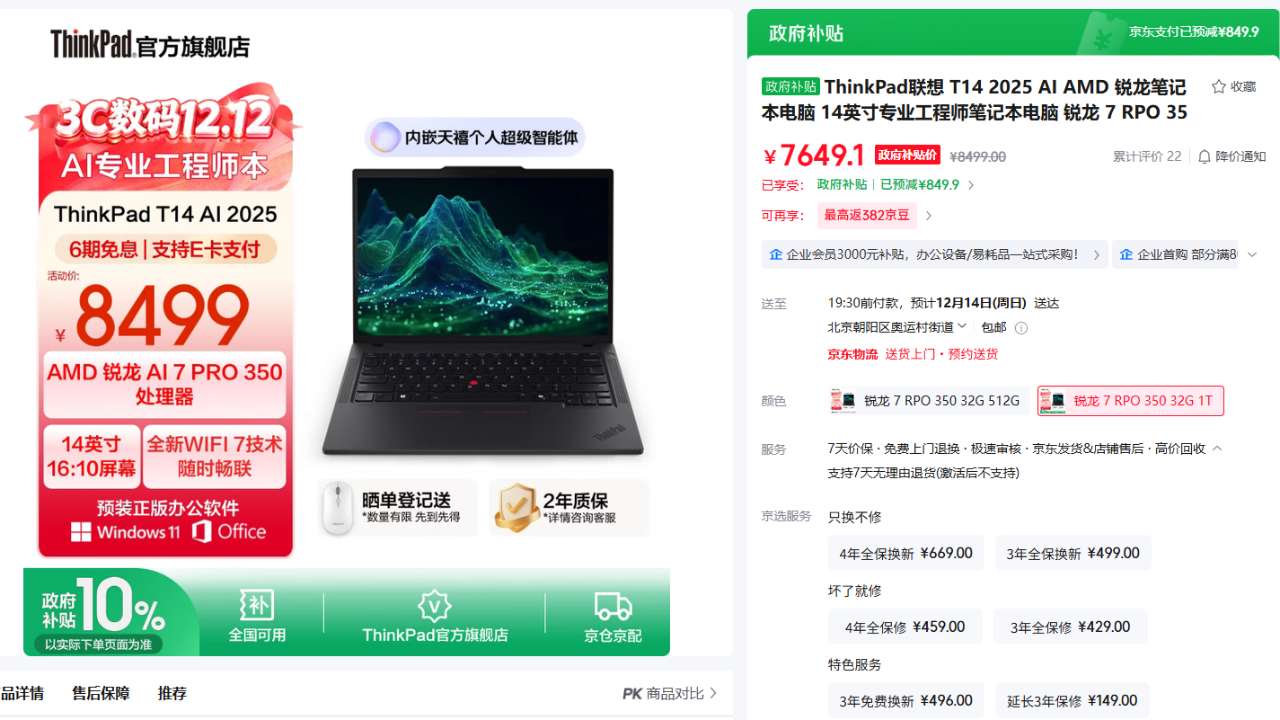This screenshot has height=720, width=1280.
Task: Click the bell icon for price-drop alerts
Action: (1204, 156)
